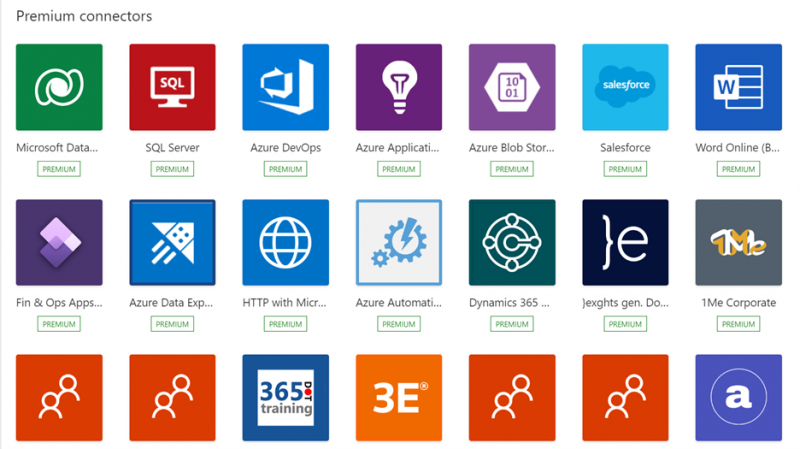The width and height of the screenshot is (800, 449).
Task: Open the }exghts gen. connector icon
Action: [625, 242]
